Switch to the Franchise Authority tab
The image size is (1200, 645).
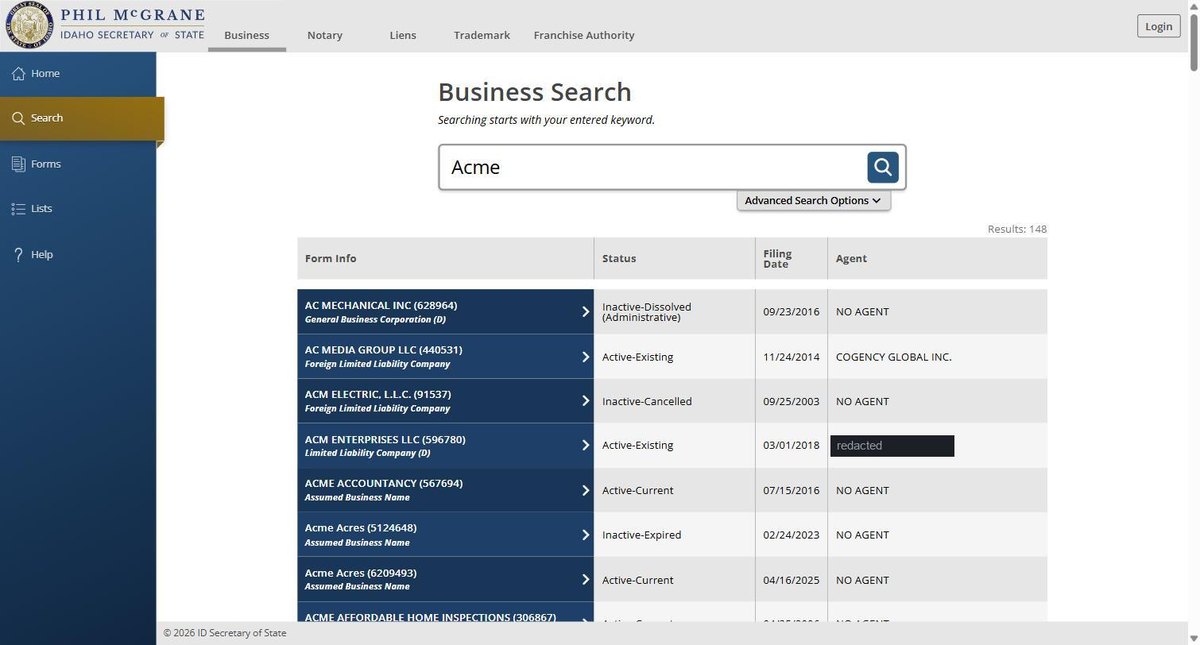tap(584, 35)
